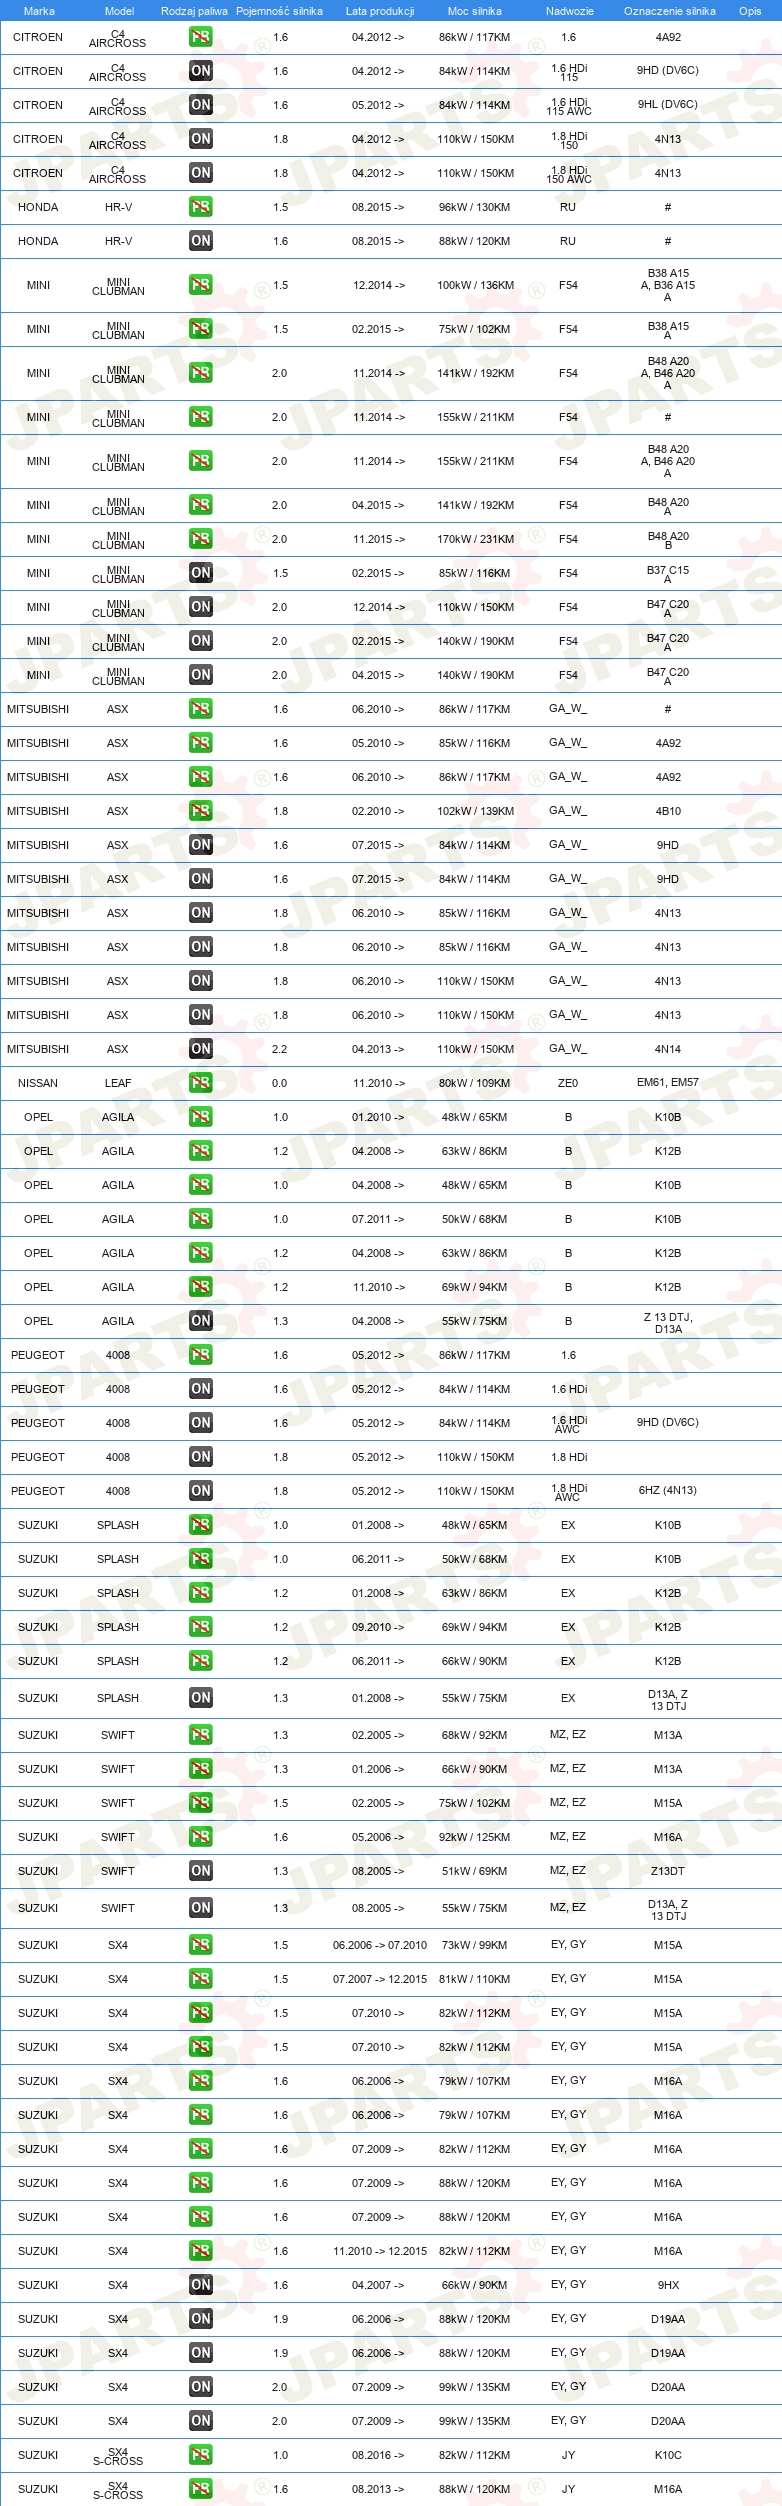Click the PB petrol icon in Nissan Leaf row

tap(200, 1083)
